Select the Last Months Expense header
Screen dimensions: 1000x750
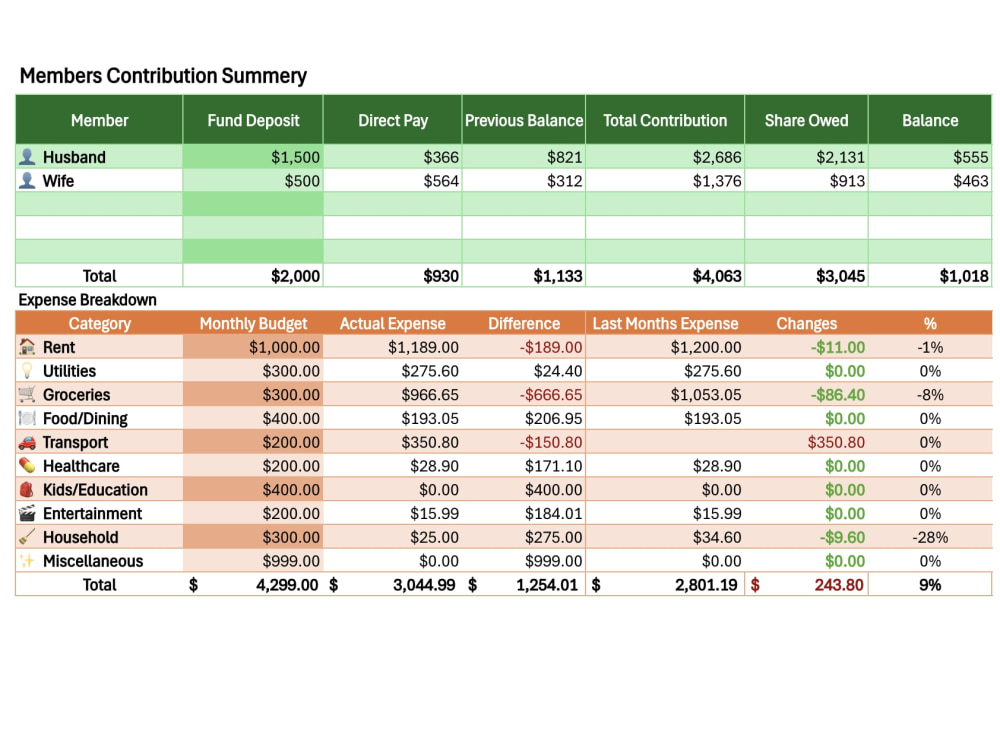665,323
